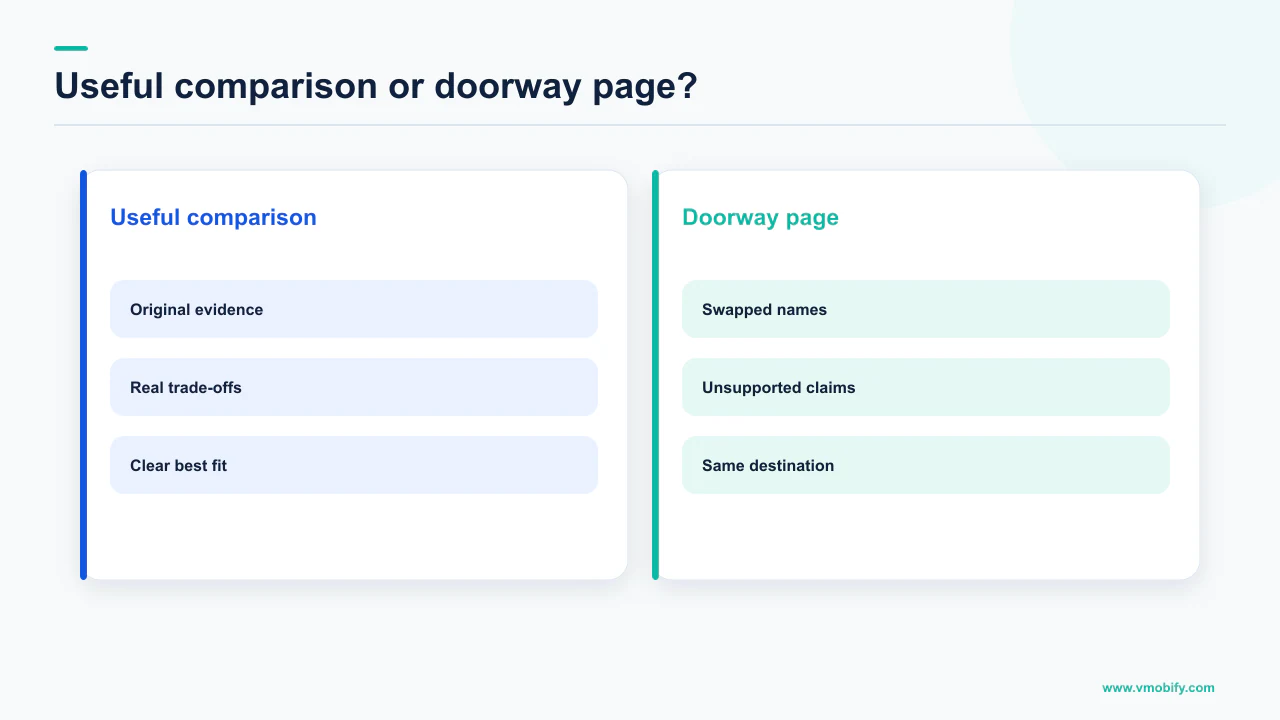Image resolution: width=1280 pixels, height=720 pixels.
Task: Click the slide title 'Useful comparison or doorway page?'
Action: point(375,86)
